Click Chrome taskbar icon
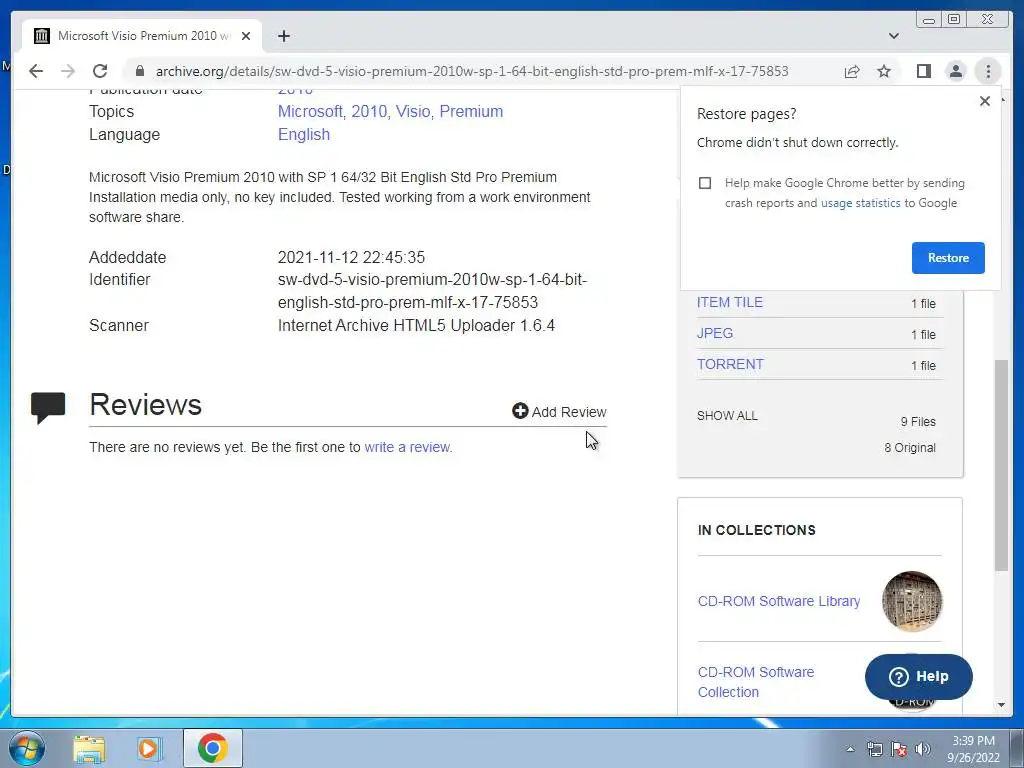This screenshot has width=1024, height=768. coord(213,748)
